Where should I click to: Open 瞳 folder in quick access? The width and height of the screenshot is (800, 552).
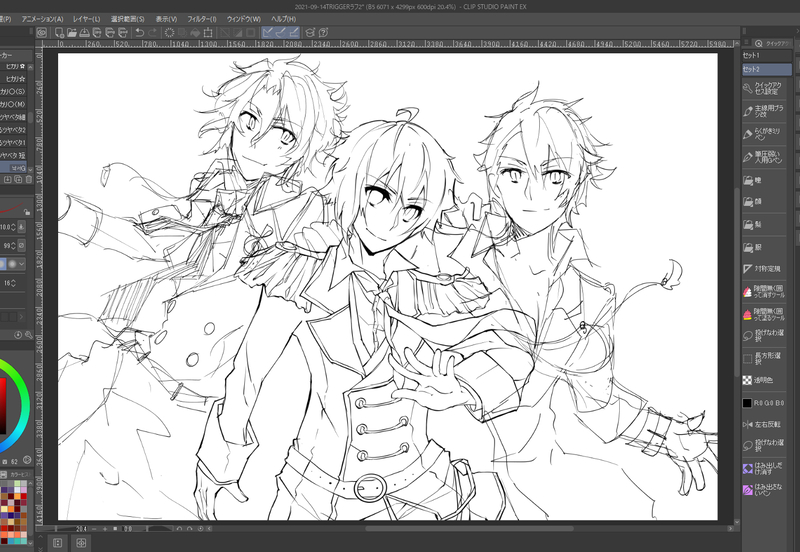pyautogui.click(x=764, y=180)
